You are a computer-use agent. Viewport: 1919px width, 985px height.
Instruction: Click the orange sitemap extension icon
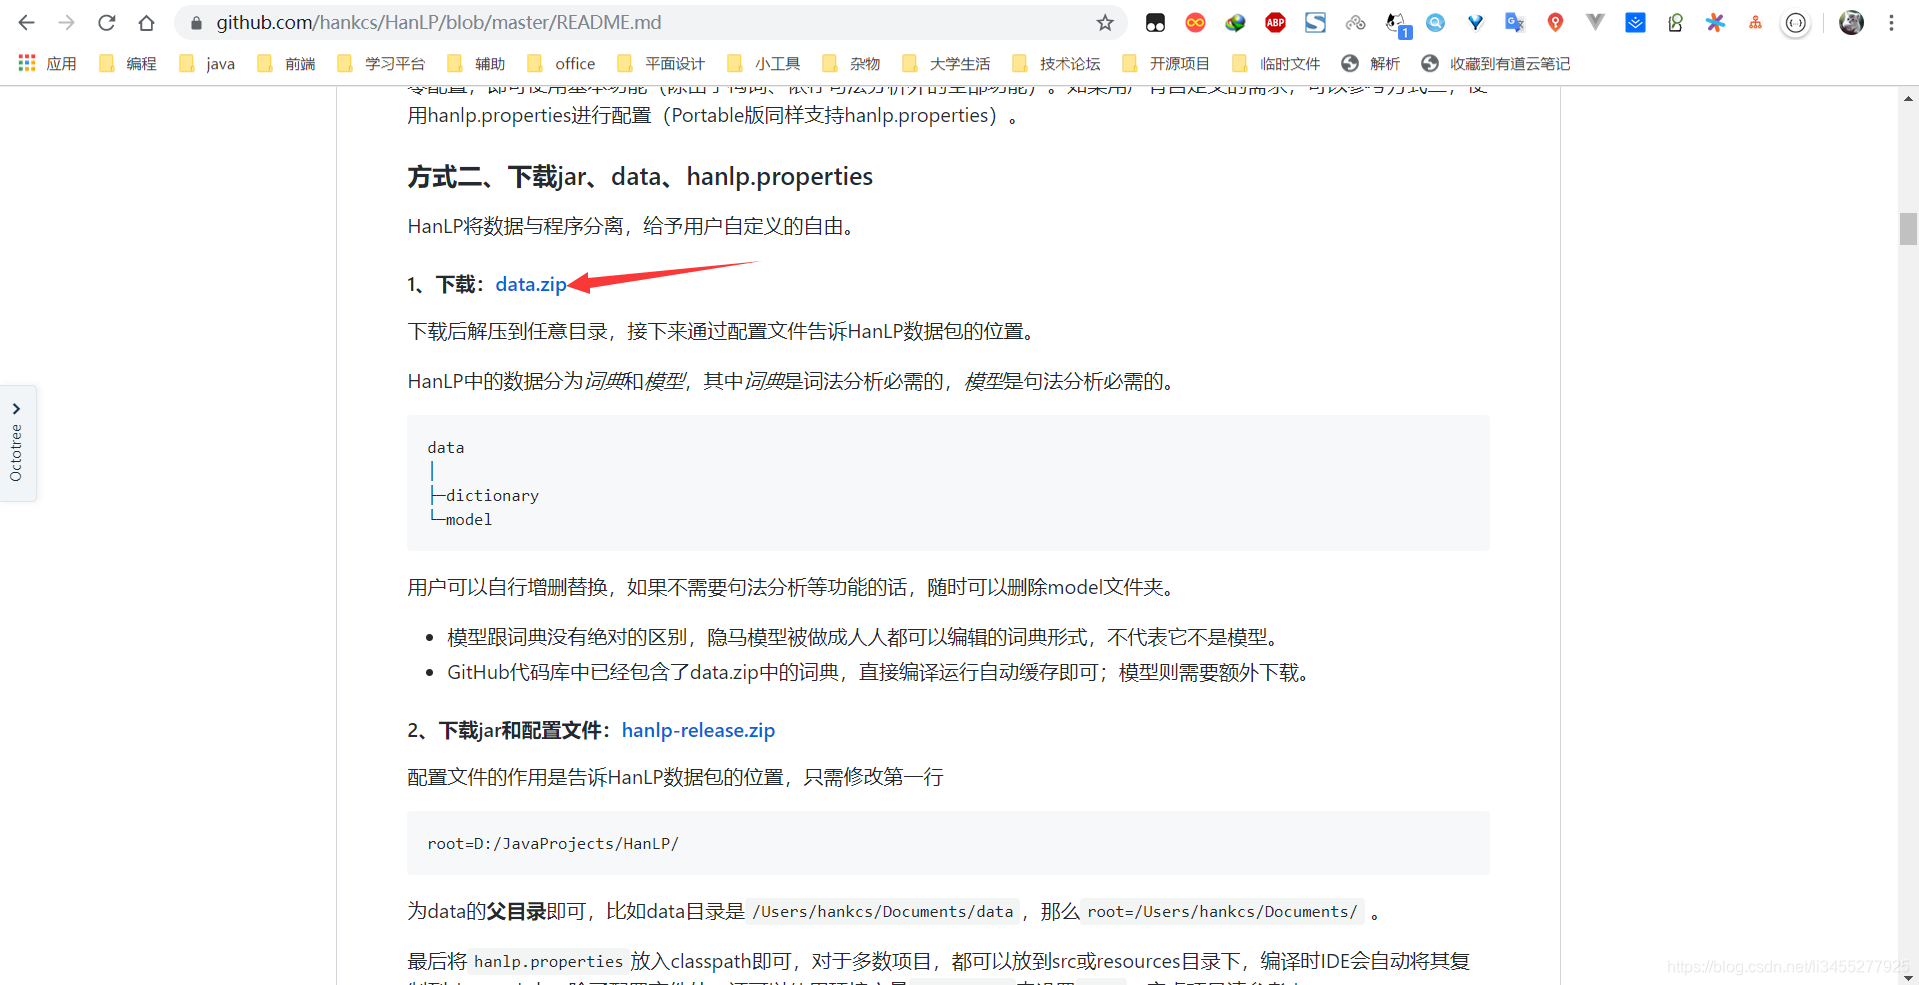click(x=1755, y=22)
